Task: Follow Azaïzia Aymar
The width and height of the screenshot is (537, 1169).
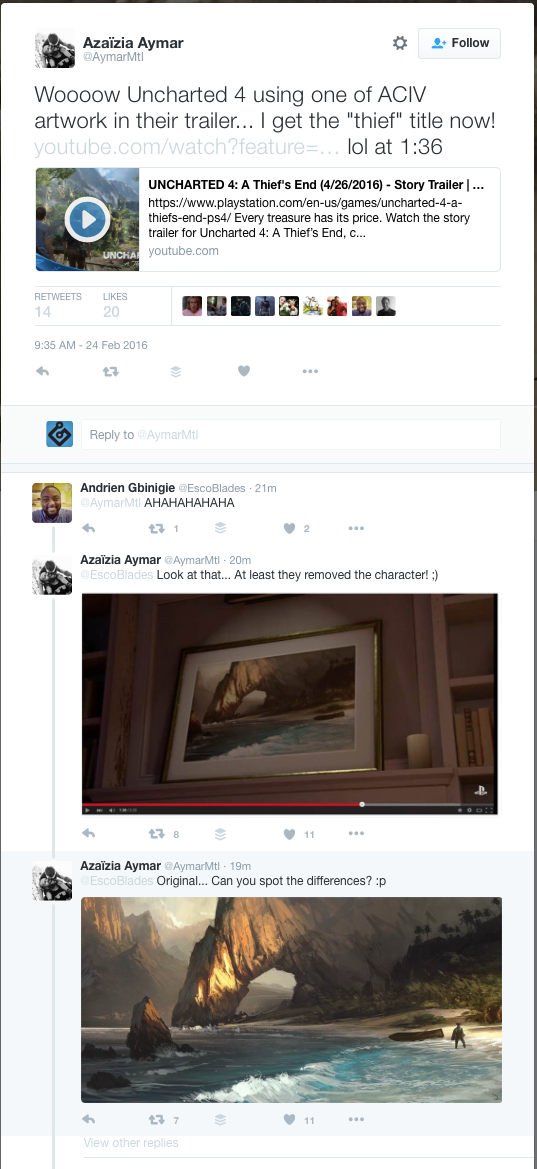Action: [x=459, y=43]
